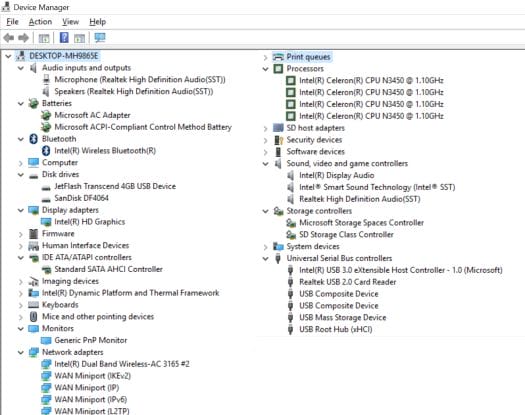Expand the Security devices node

click(x=266, y=140)
